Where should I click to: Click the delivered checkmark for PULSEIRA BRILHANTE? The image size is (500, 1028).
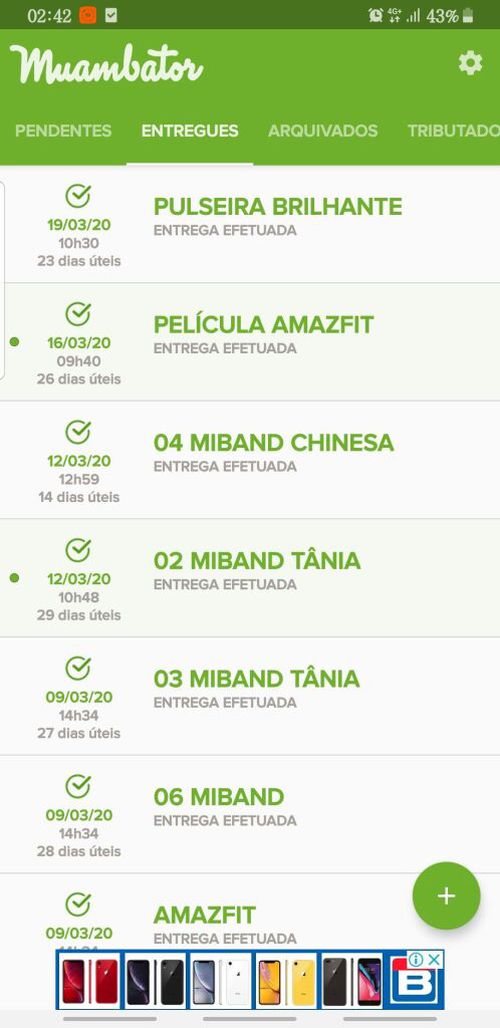coord(78,196)
